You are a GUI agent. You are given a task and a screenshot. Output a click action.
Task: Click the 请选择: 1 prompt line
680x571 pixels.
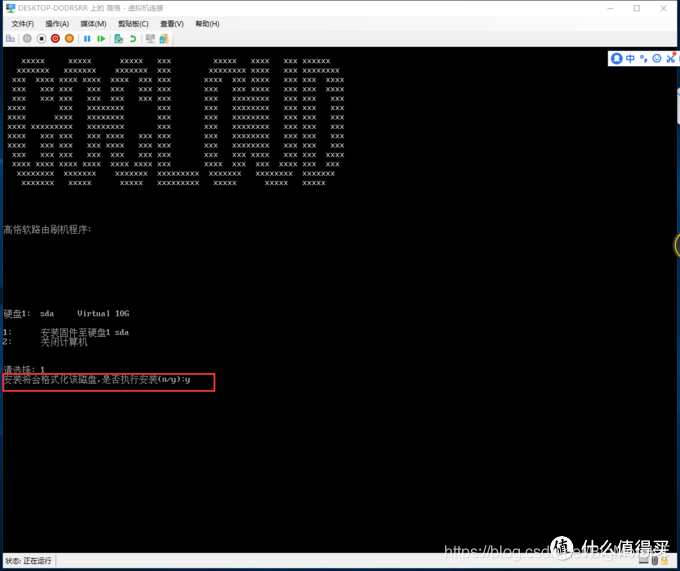coord(24,369)
